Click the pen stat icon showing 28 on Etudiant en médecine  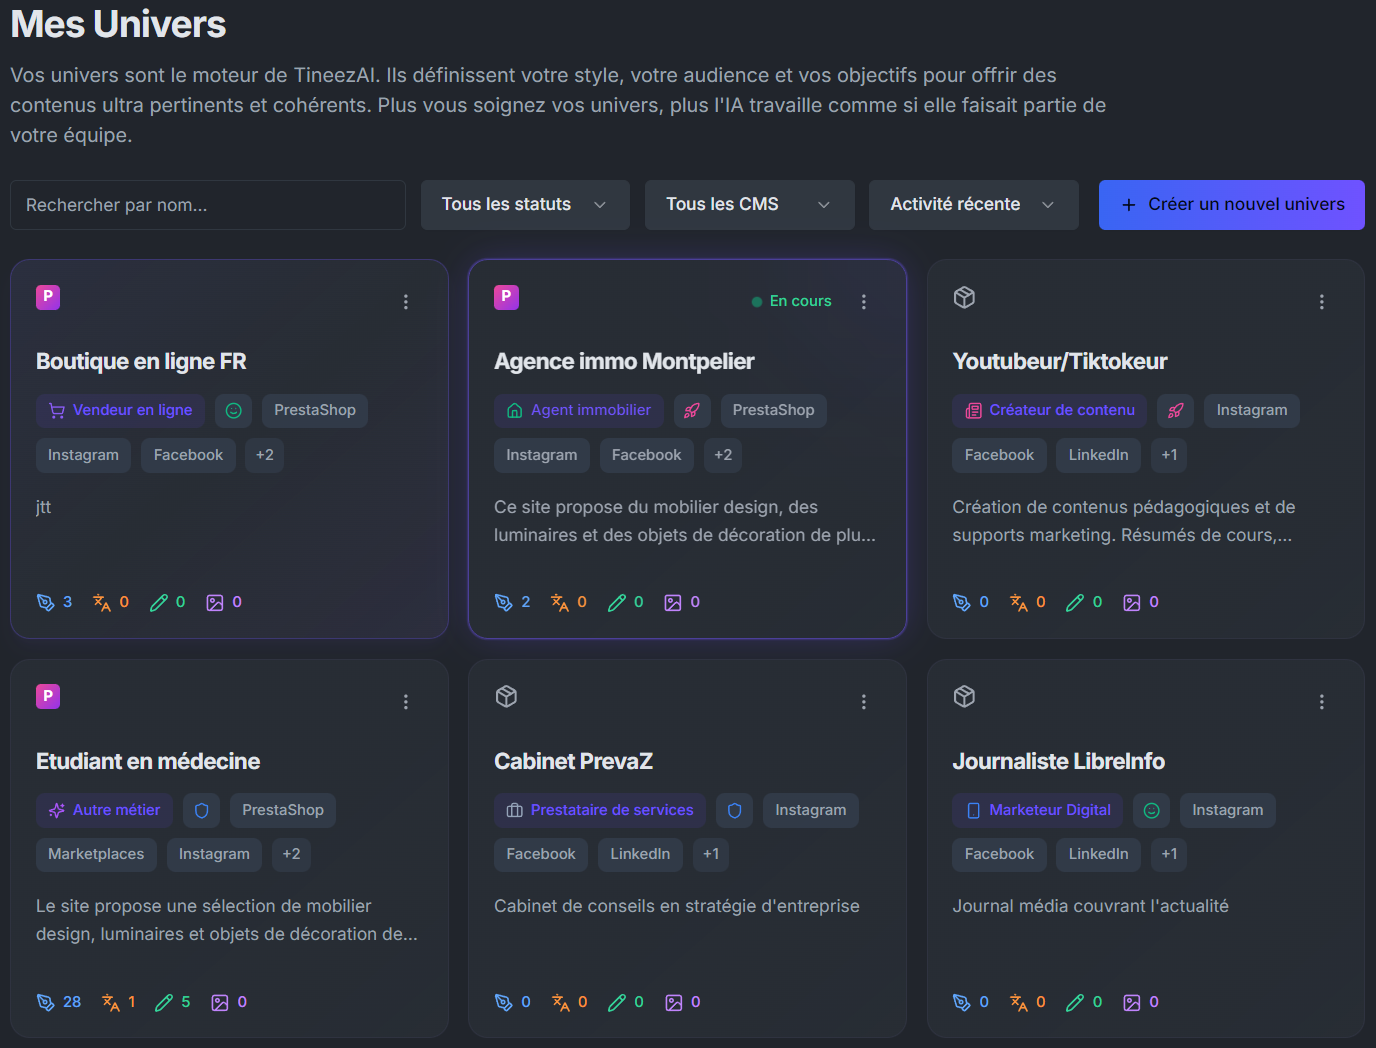(47, 1001)
